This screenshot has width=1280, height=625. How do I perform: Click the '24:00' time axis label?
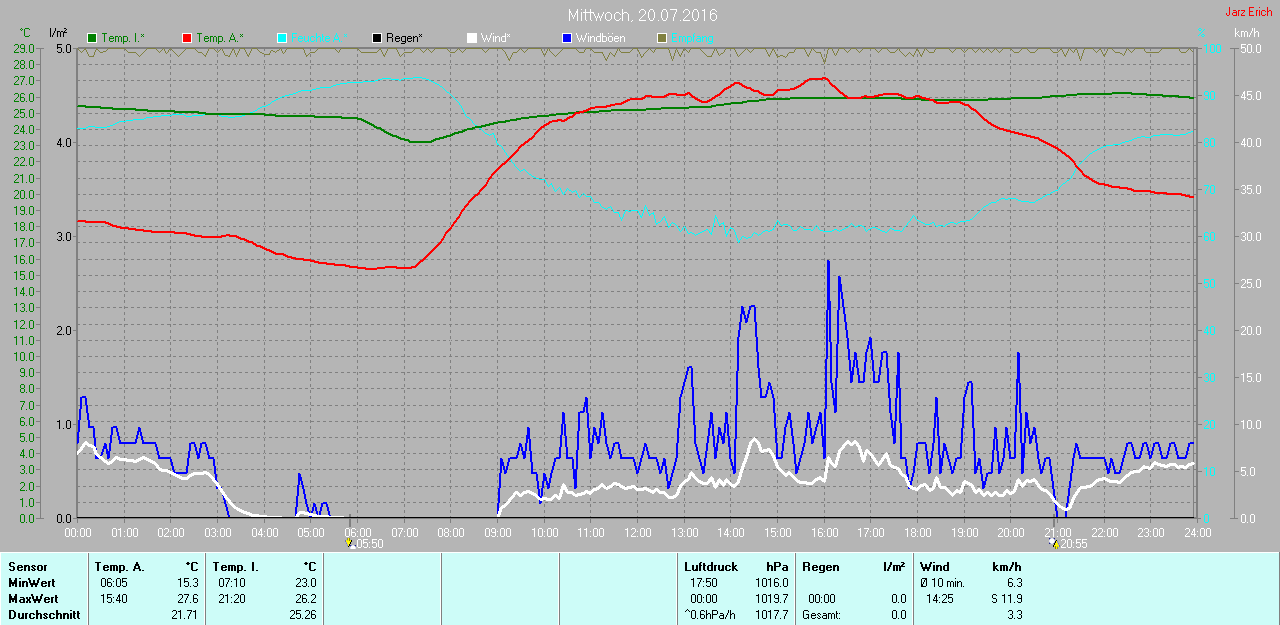(1197, 532)
